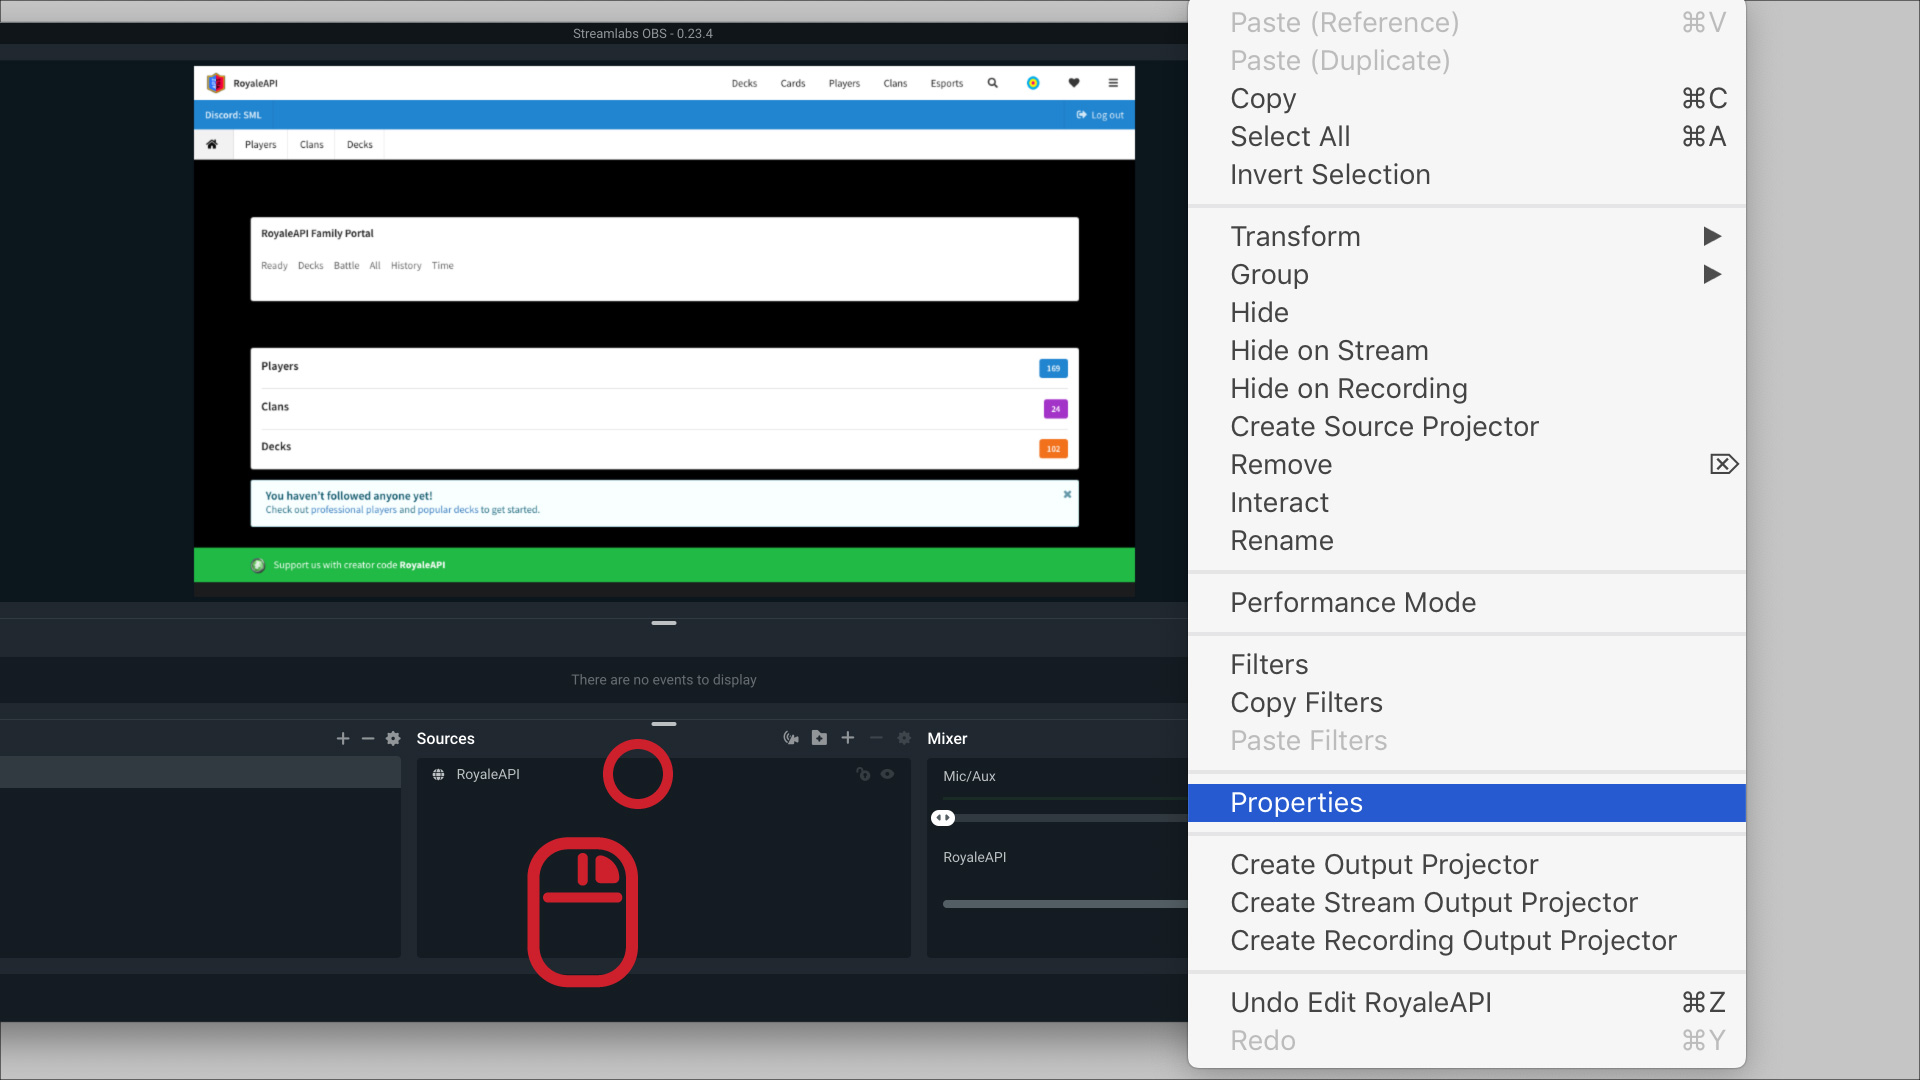
Task: Click the Clans row badge 24
Action: point(1055,408)
